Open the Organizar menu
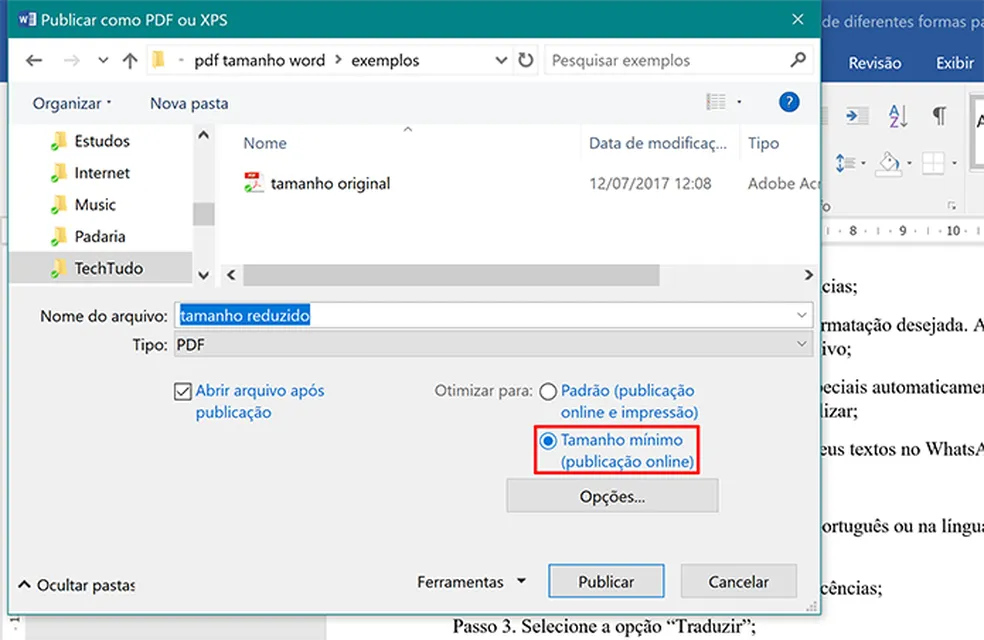The image size is (984, 640). pos(72,103)
